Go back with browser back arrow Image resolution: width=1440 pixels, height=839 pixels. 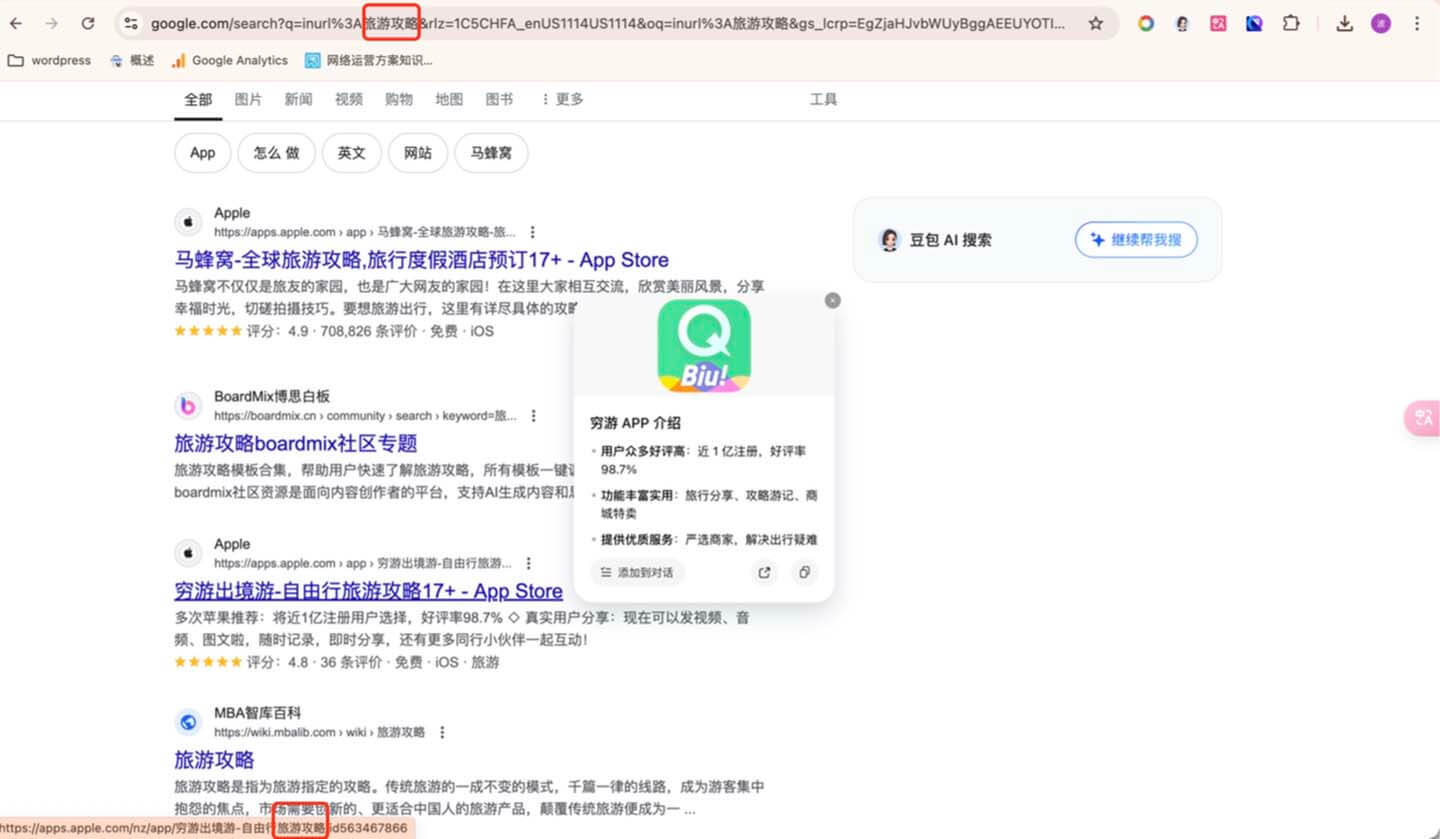pyautogui.click(x=16, y=23)
